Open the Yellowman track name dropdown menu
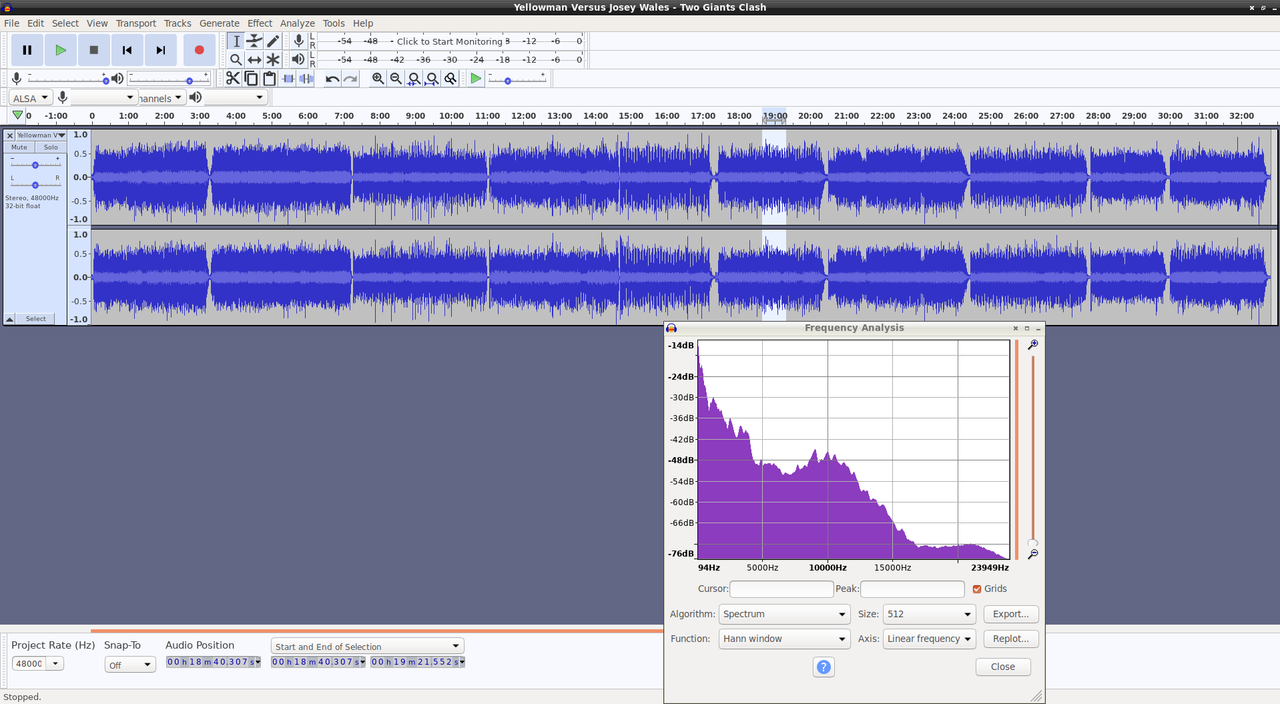This screenshot has height=704, width=1280. [41, 135]
